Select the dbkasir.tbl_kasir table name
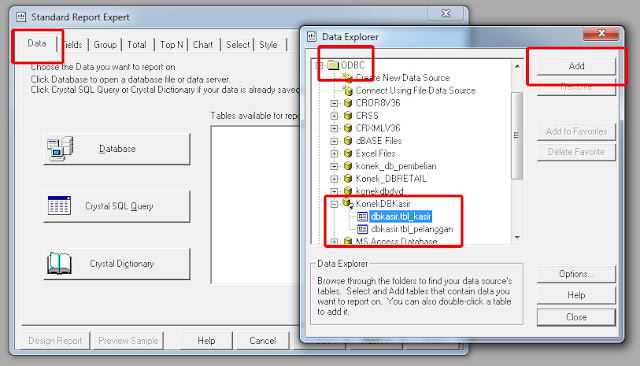Screen dimensions: 640x366 400,217
